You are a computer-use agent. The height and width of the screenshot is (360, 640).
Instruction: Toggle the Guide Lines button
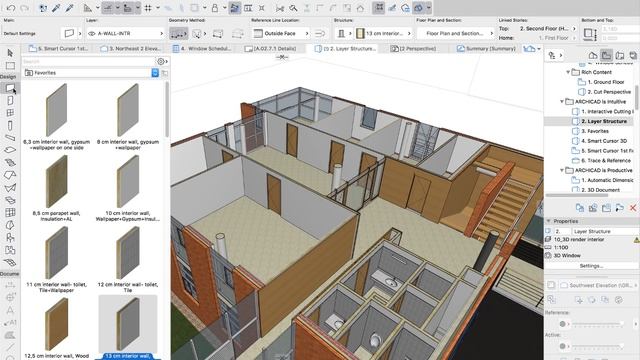point(107,8)
